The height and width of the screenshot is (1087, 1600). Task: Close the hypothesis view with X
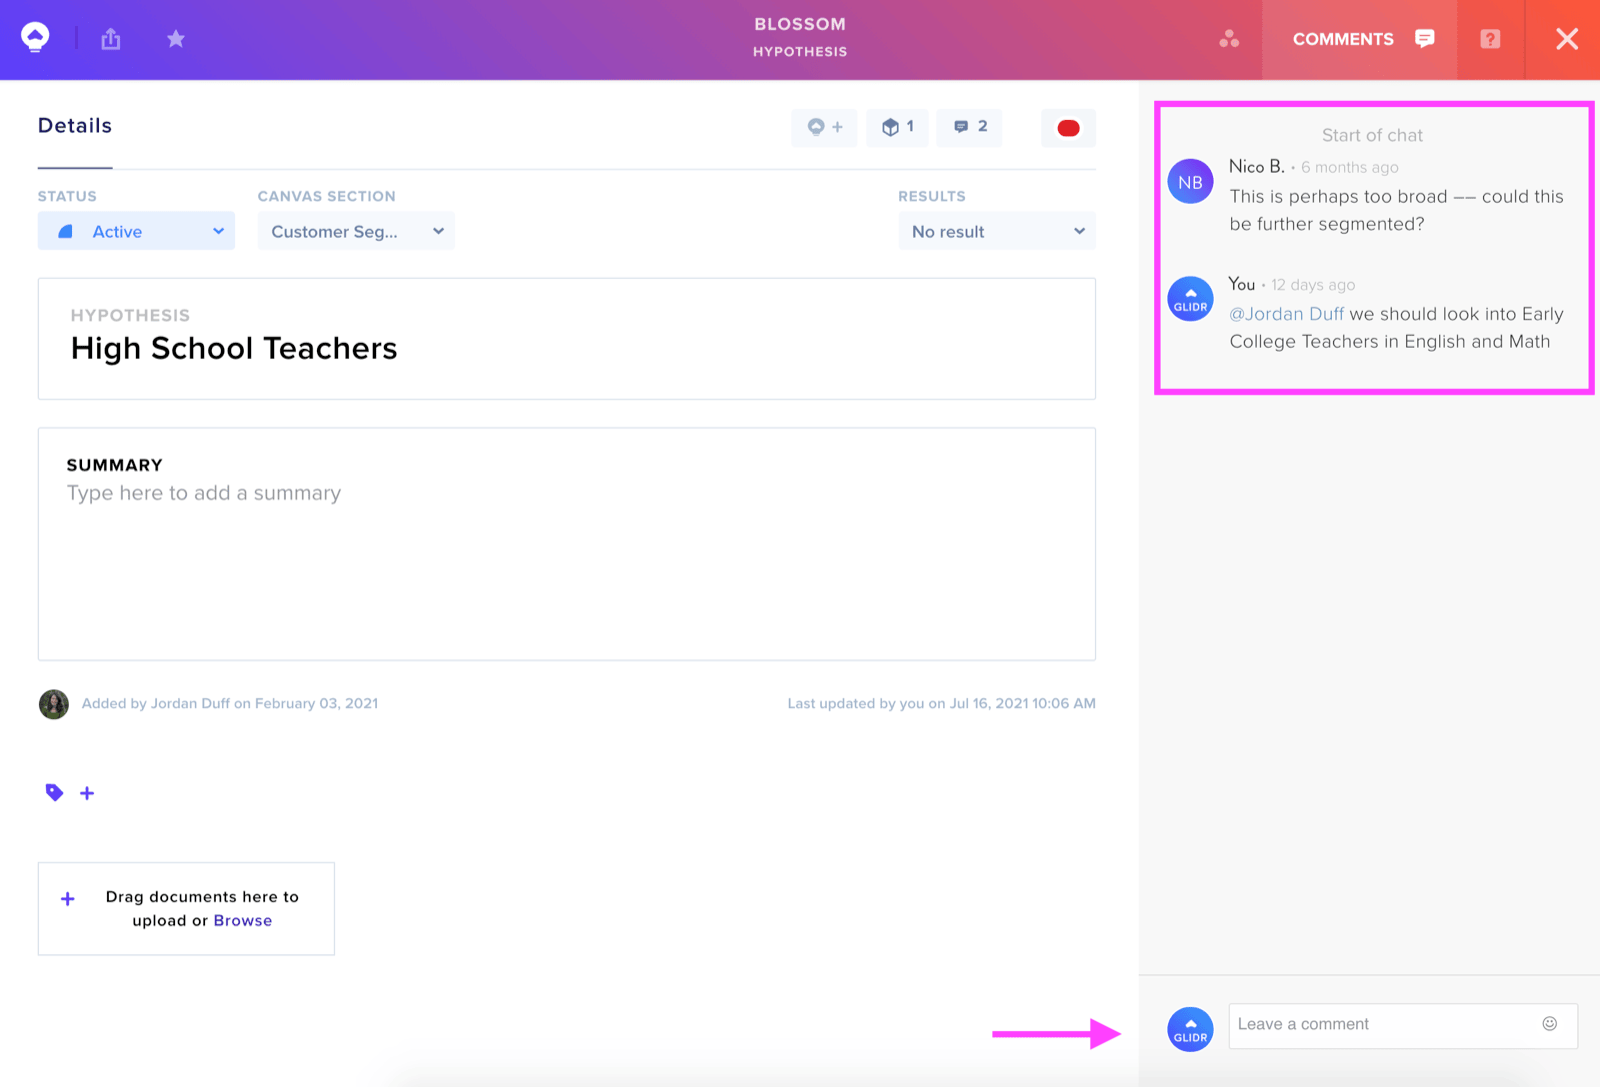[1567, 39]
